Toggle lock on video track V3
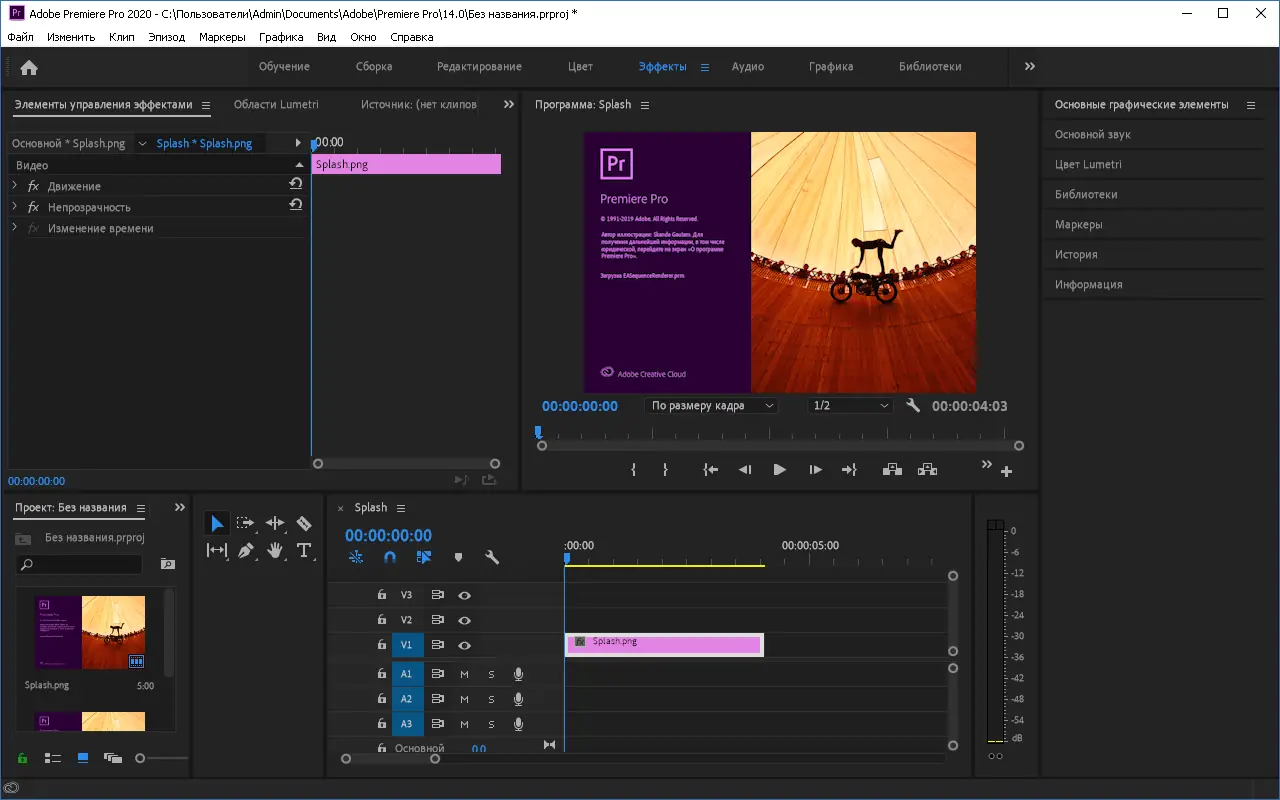The height and width of the screenshot is (800, 1280). 381,595
